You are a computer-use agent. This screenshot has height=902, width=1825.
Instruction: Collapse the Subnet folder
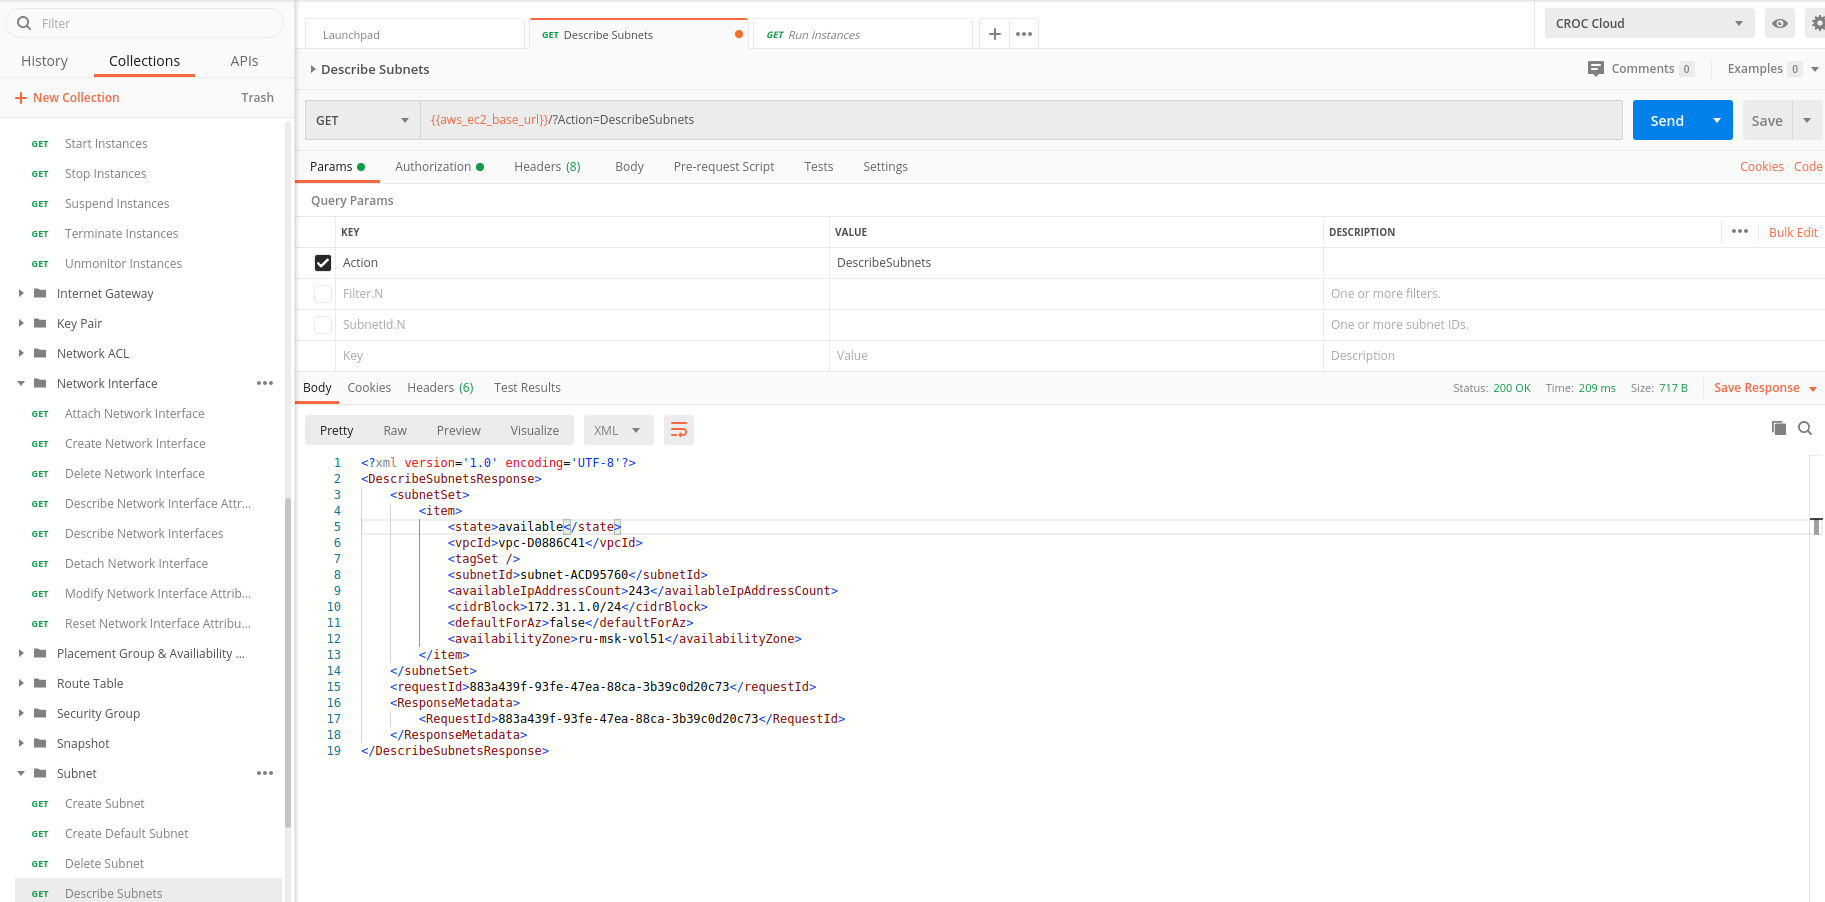click(x=21, y=773)
